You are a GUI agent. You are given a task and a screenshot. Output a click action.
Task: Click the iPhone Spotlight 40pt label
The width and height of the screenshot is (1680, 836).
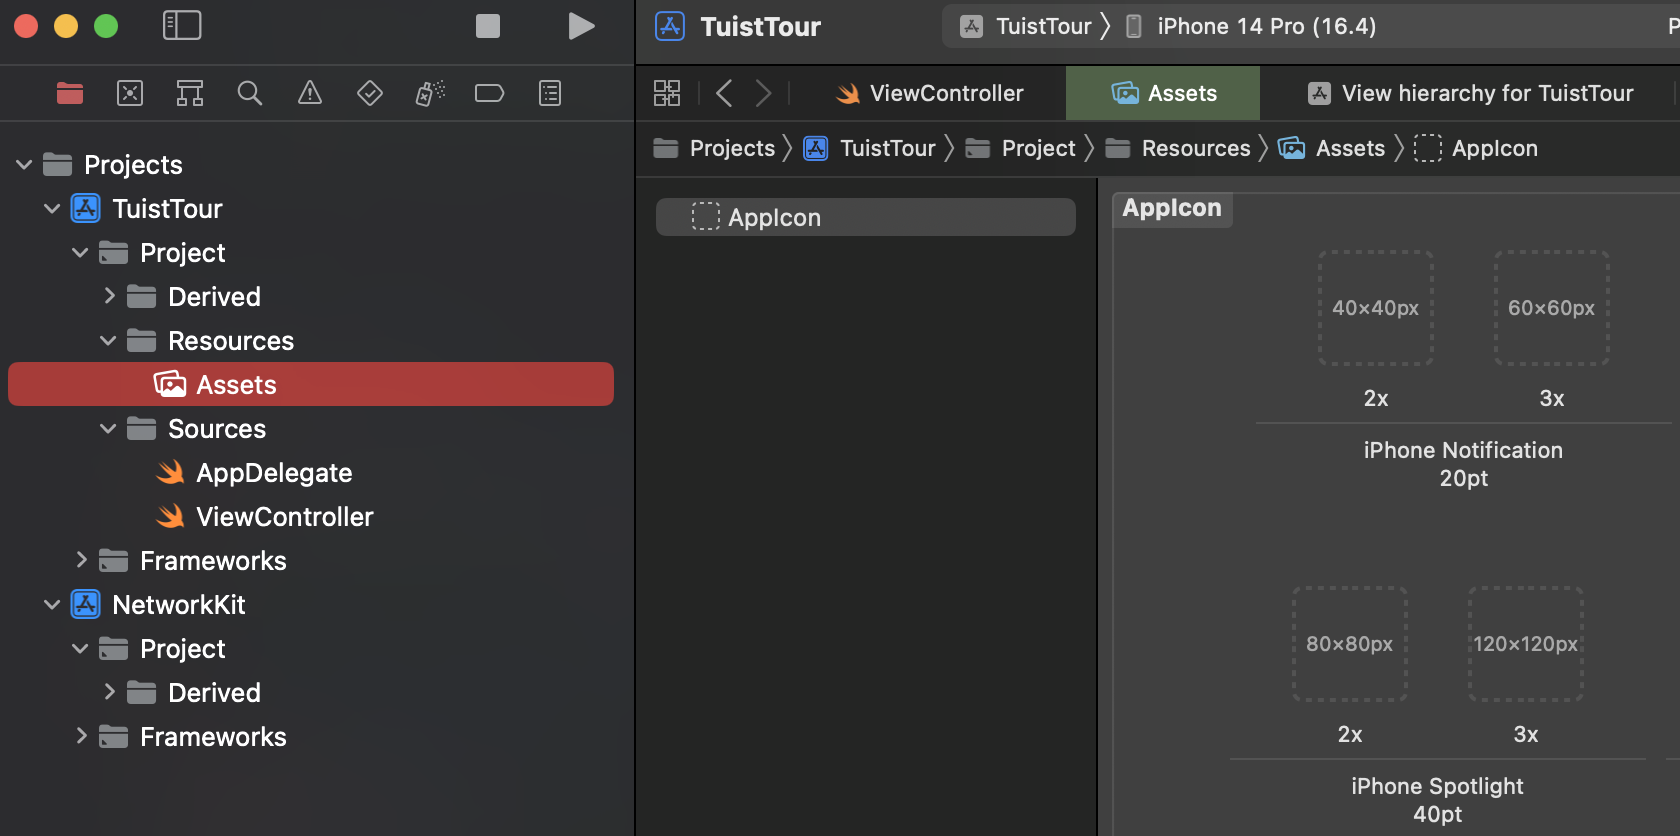(1437, 800)
